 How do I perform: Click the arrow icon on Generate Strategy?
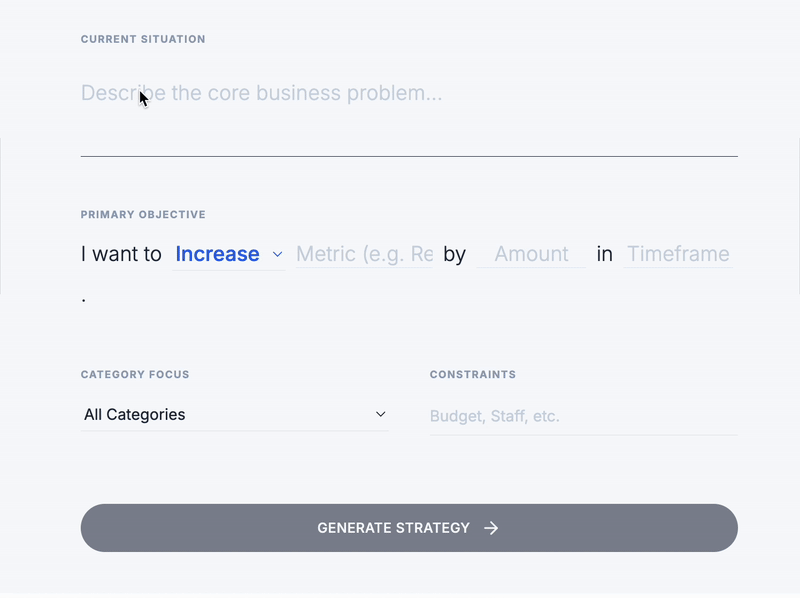491,528
